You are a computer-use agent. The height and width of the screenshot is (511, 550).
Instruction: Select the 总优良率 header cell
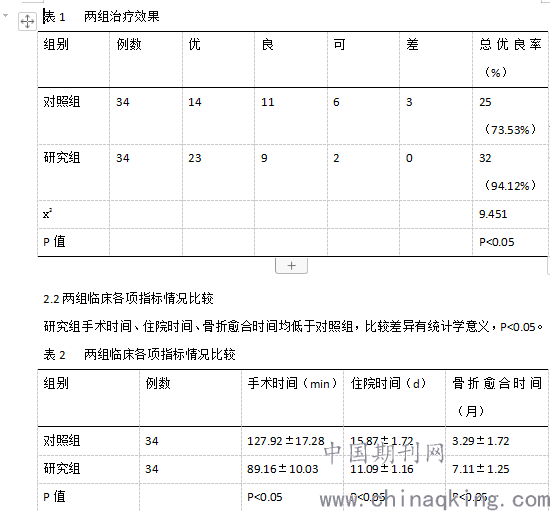click(510, 59)
